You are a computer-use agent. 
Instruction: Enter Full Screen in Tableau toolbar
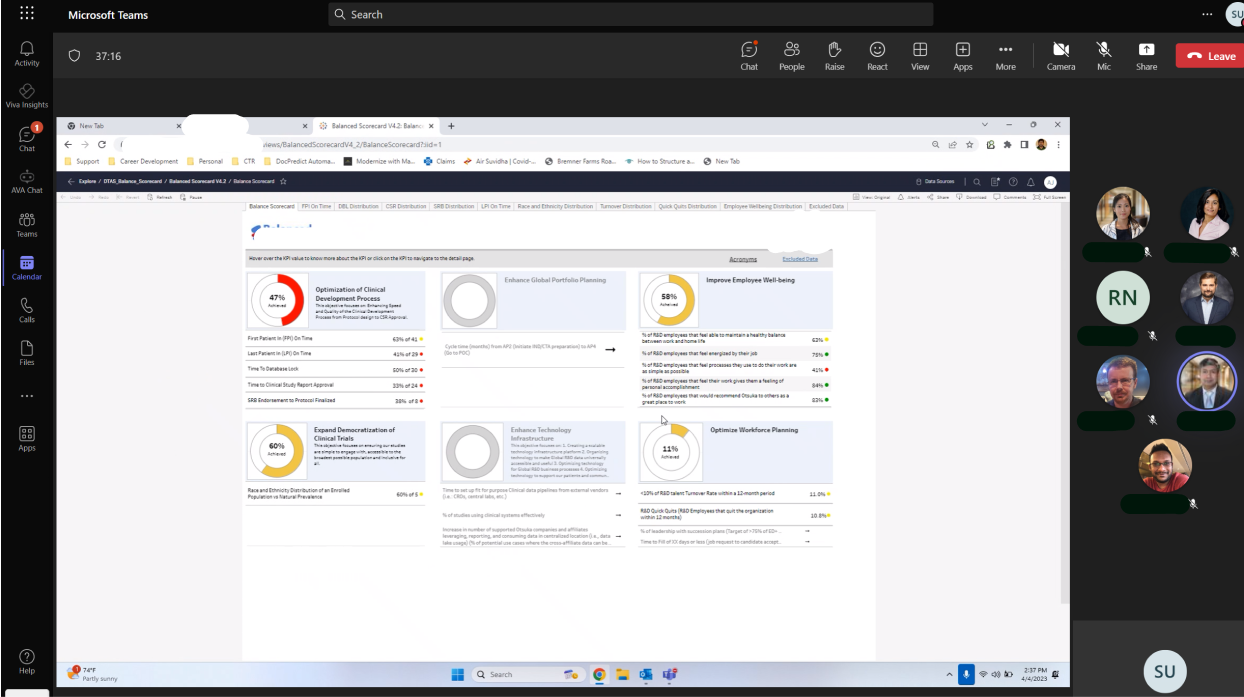(x=1049, y=197)
